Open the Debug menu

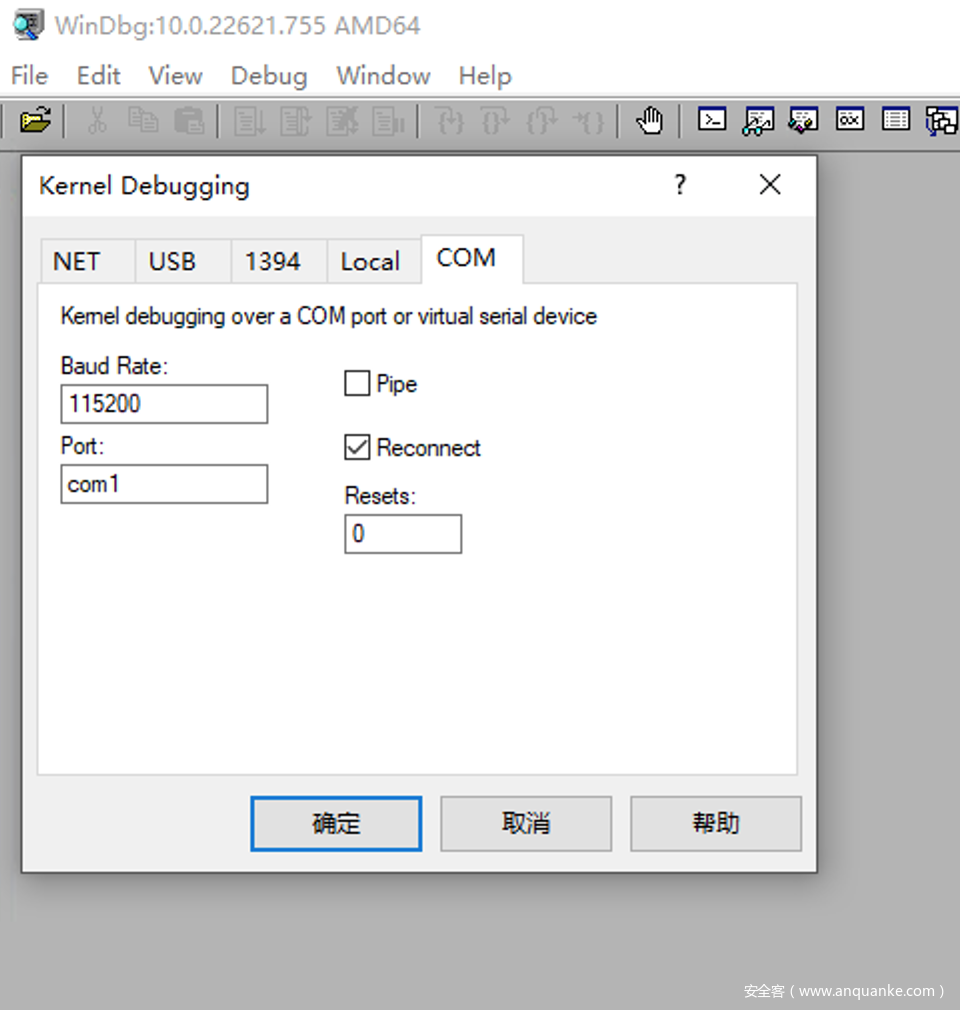point(268,76)
